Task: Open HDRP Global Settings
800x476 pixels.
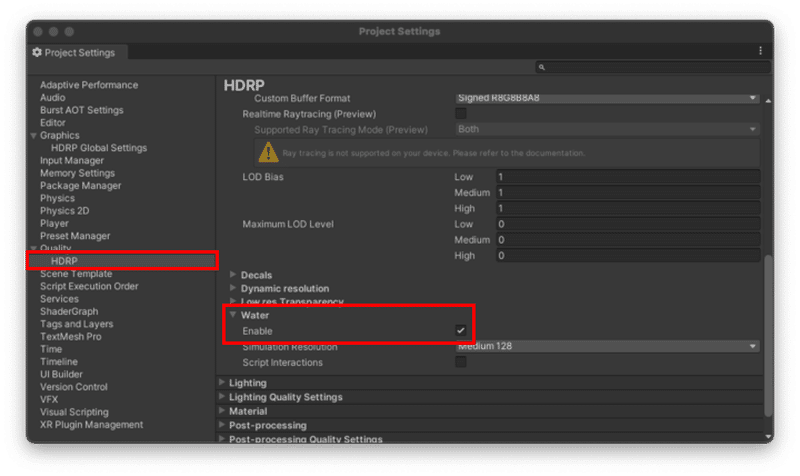Action: point(99,148)
